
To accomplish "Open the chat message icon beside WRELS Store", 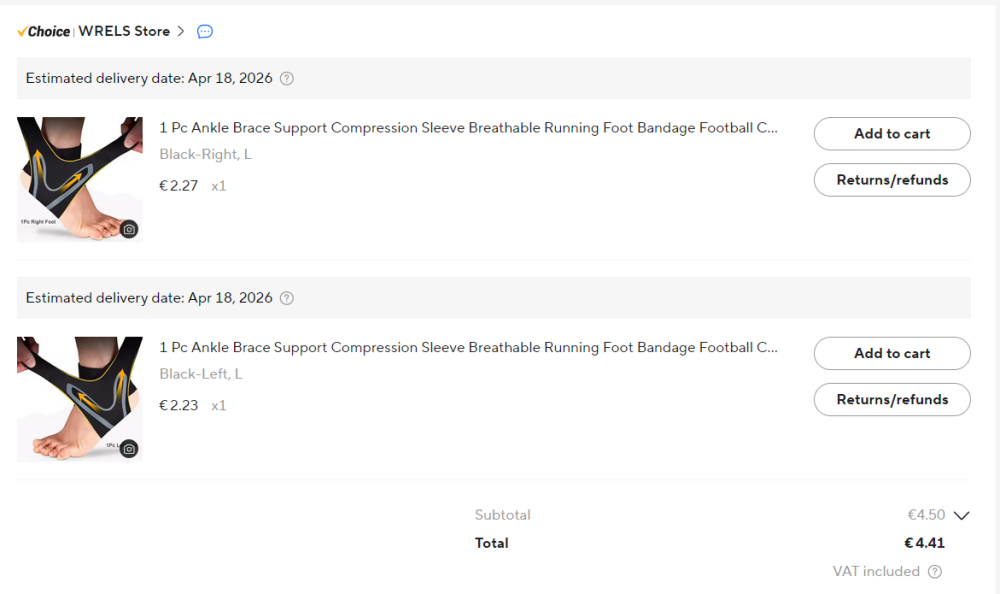I will [205, 31].
